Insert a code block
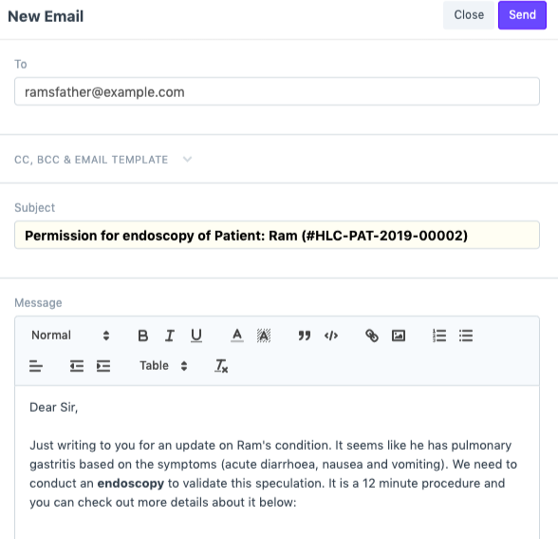 click(x=331, y=335)
